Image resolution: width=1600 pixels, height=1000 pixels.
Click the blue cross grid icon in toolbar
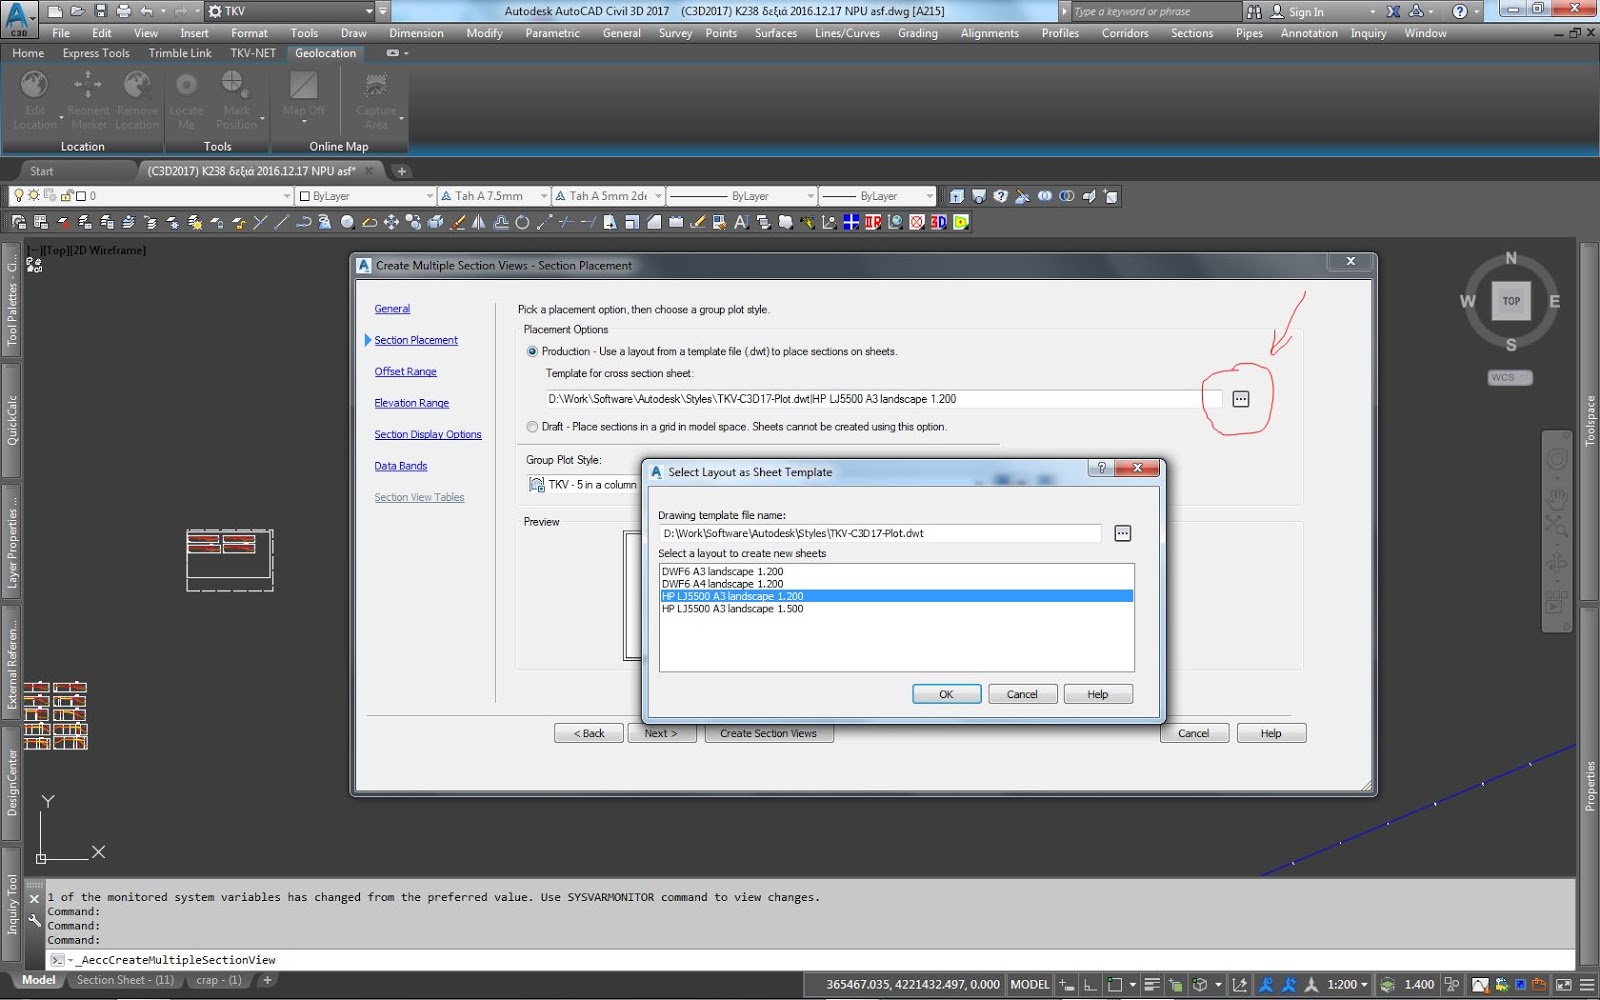[851, 222]
